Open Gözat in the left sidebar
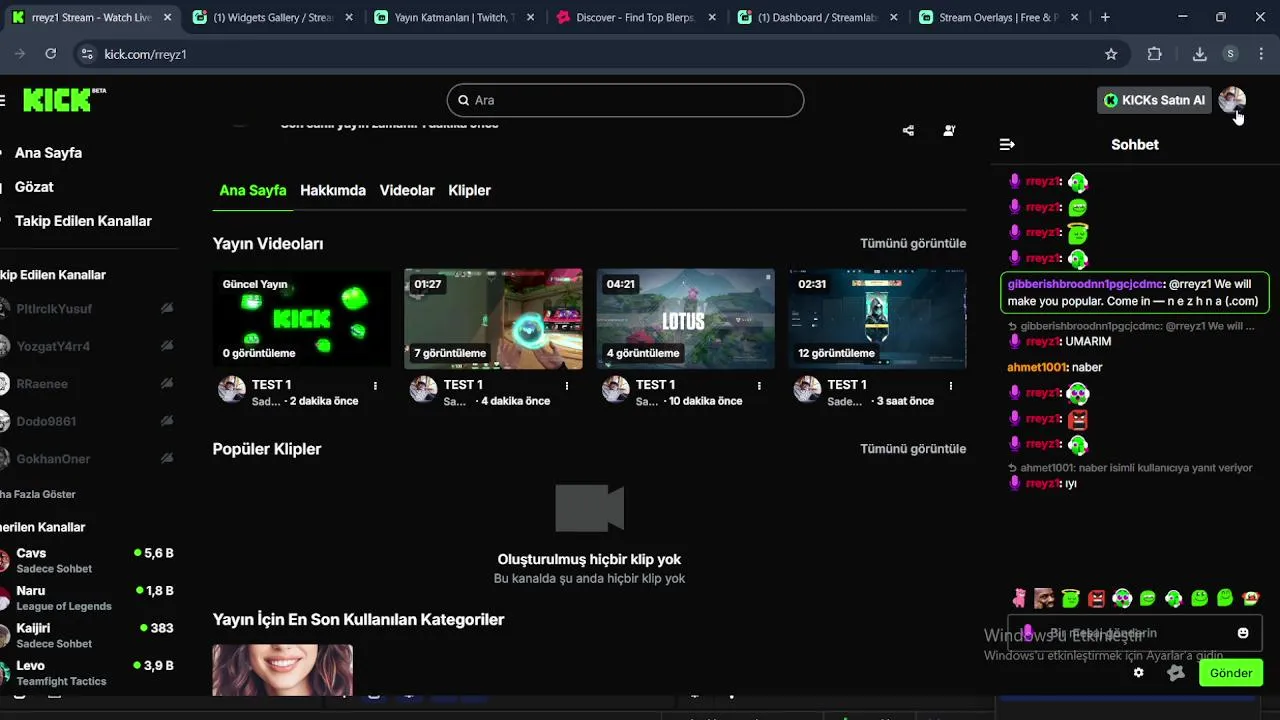This screenshot has height=720, width=1280. click(34, 187)
